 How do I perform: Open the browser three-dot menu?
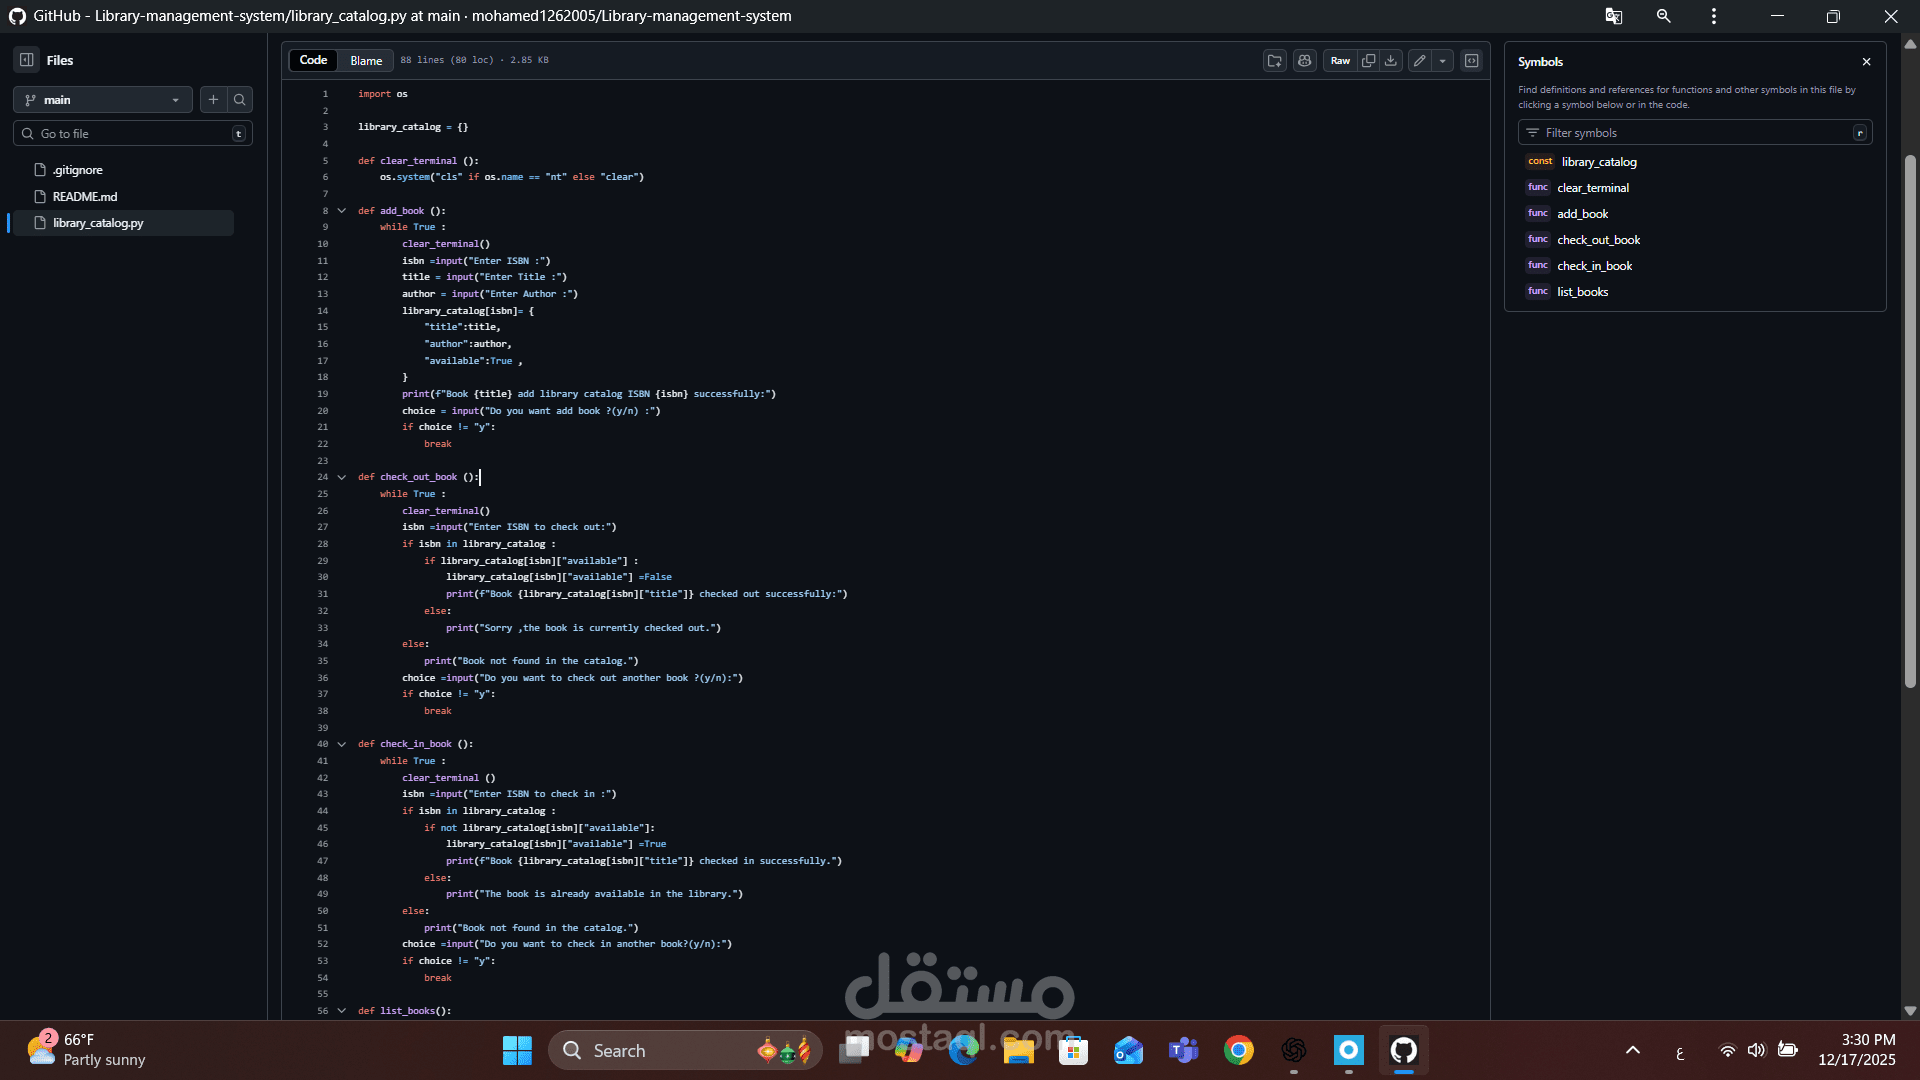tap(1712, 16)
